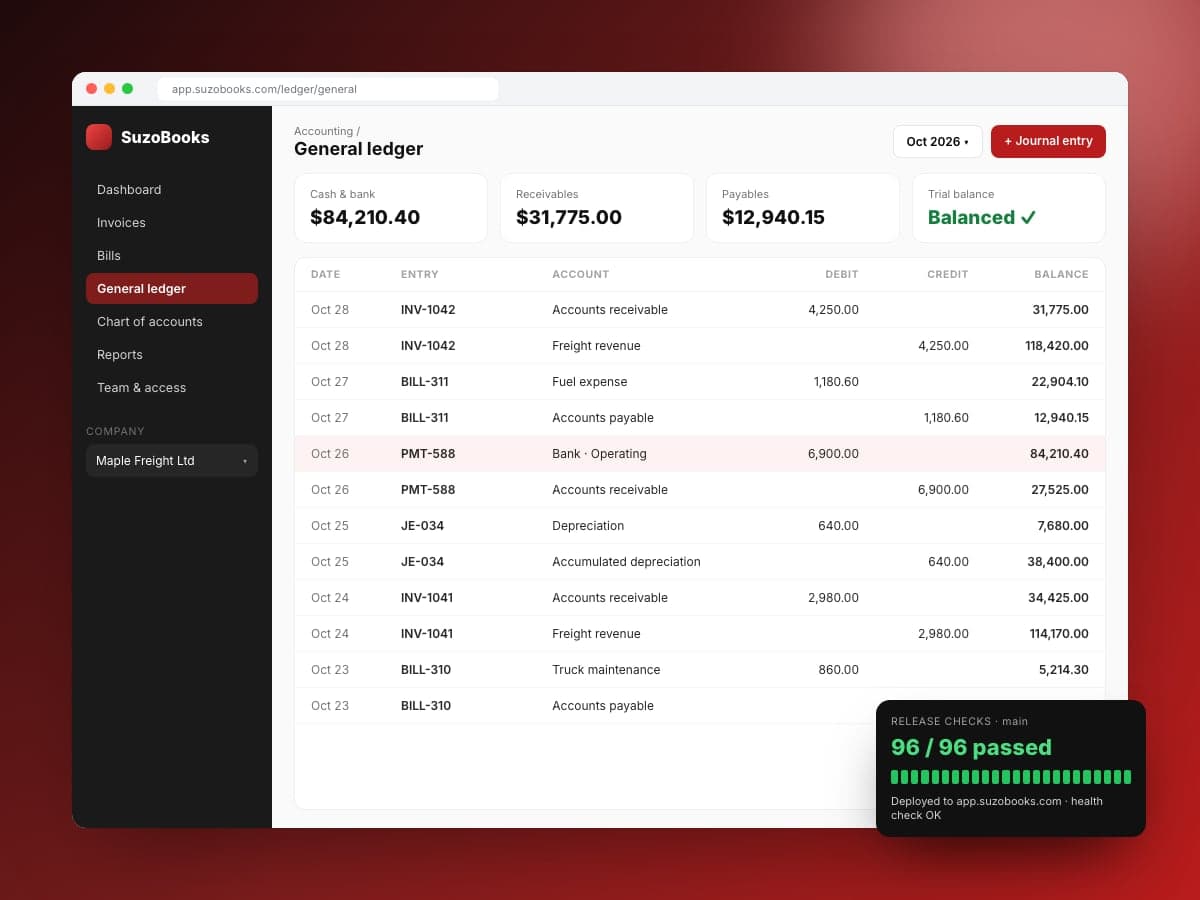Click the release checks green progress bar
Image resolution: width=1200 pixels, height=900 pixels.
tap(1011, 777)
